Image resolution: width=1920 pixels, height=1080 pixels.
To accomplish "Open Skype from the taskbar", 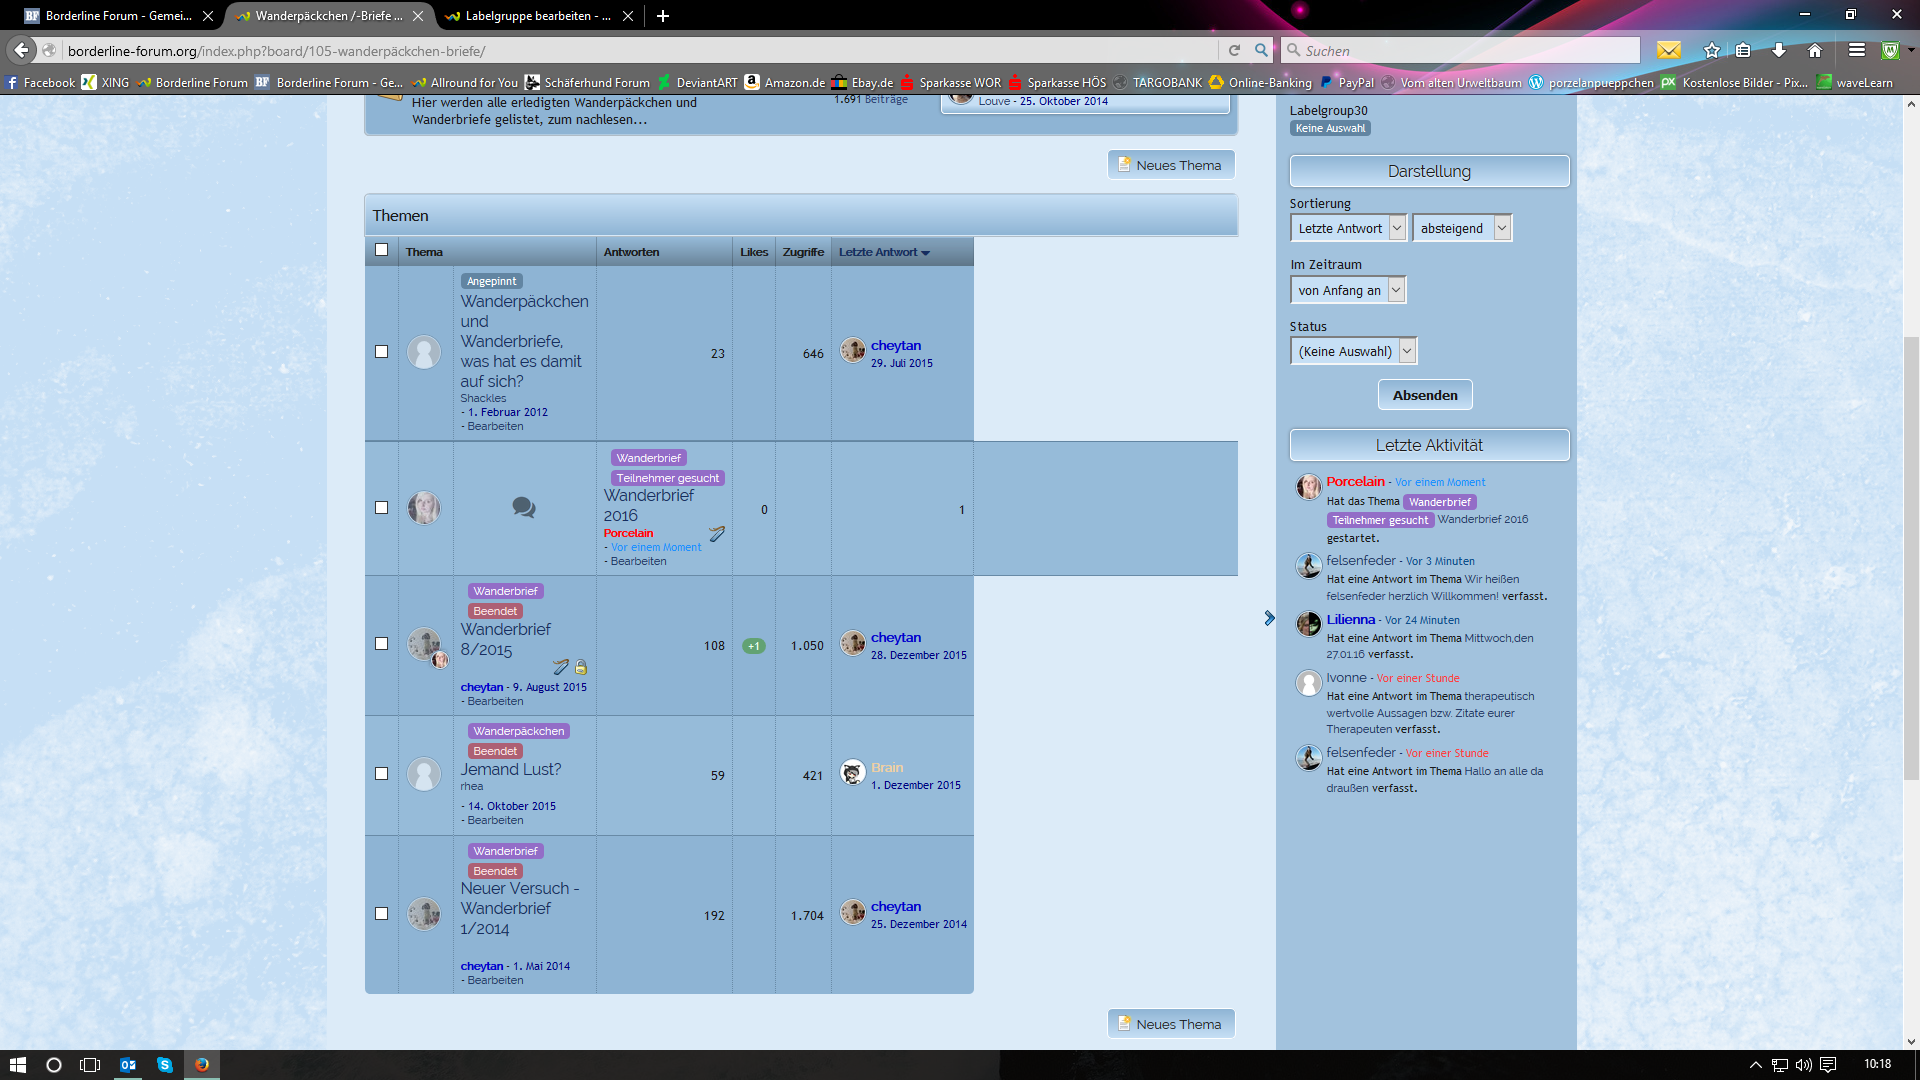I will [164, 1065].
